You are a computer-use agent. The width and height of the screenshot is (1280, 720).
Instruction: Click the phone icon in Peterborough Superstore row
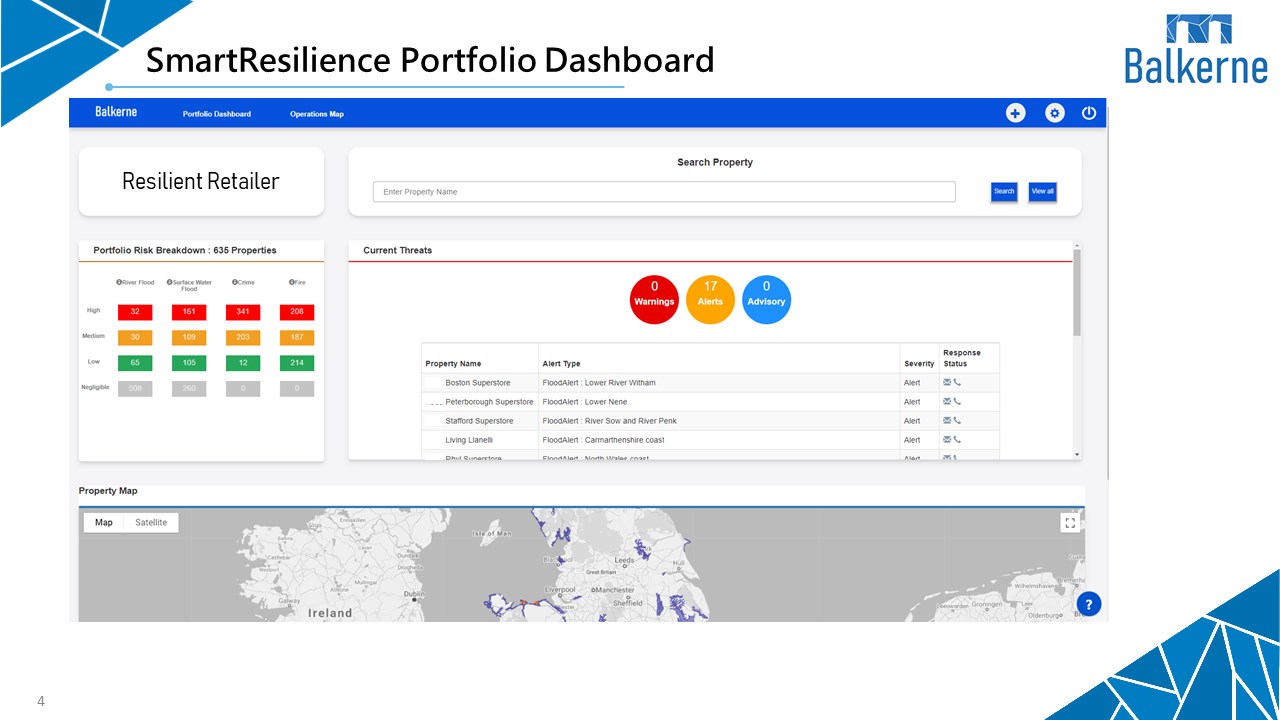(x=957, y=401)
